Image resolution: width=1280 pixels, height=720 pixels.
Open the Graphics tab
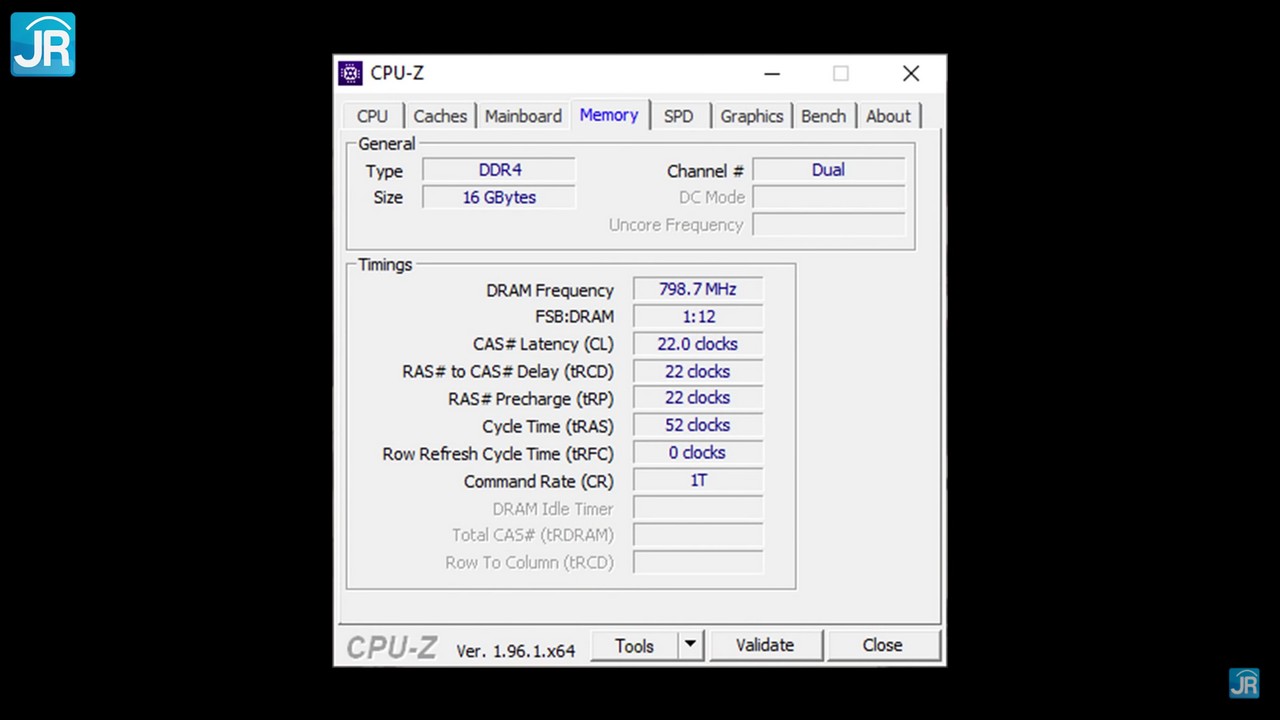752,116
